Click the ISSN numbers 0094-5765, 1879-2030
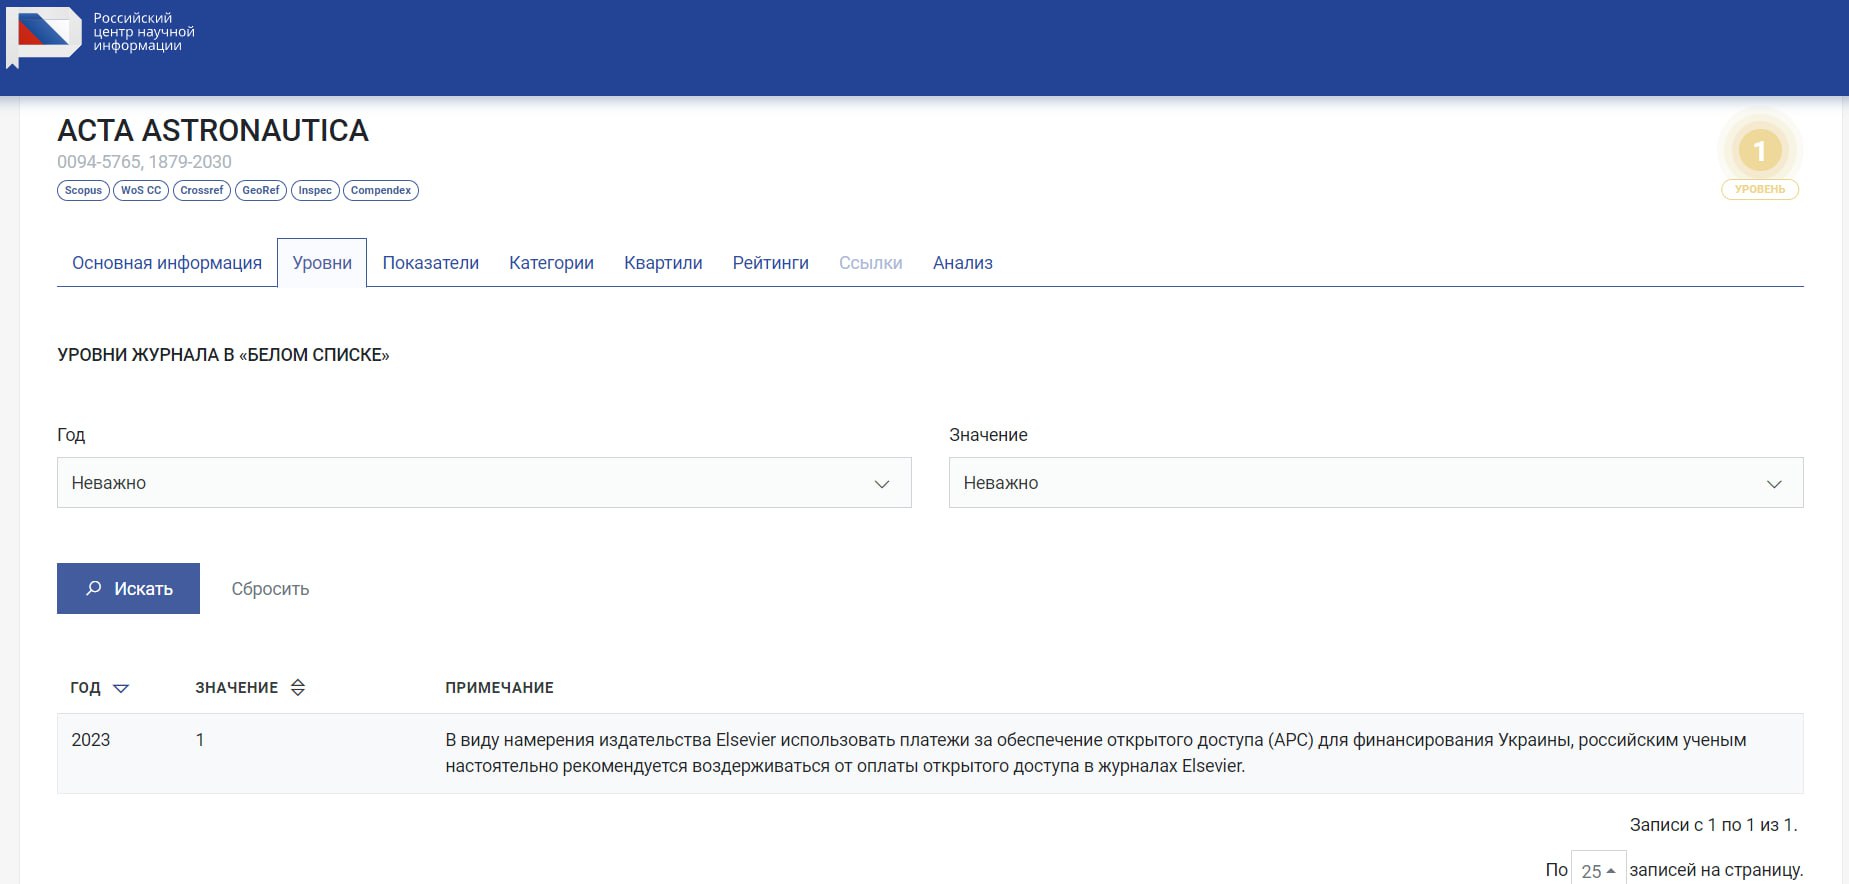Image resolution: width=1849 pixels, height=884 pixels. coord(144,162)
